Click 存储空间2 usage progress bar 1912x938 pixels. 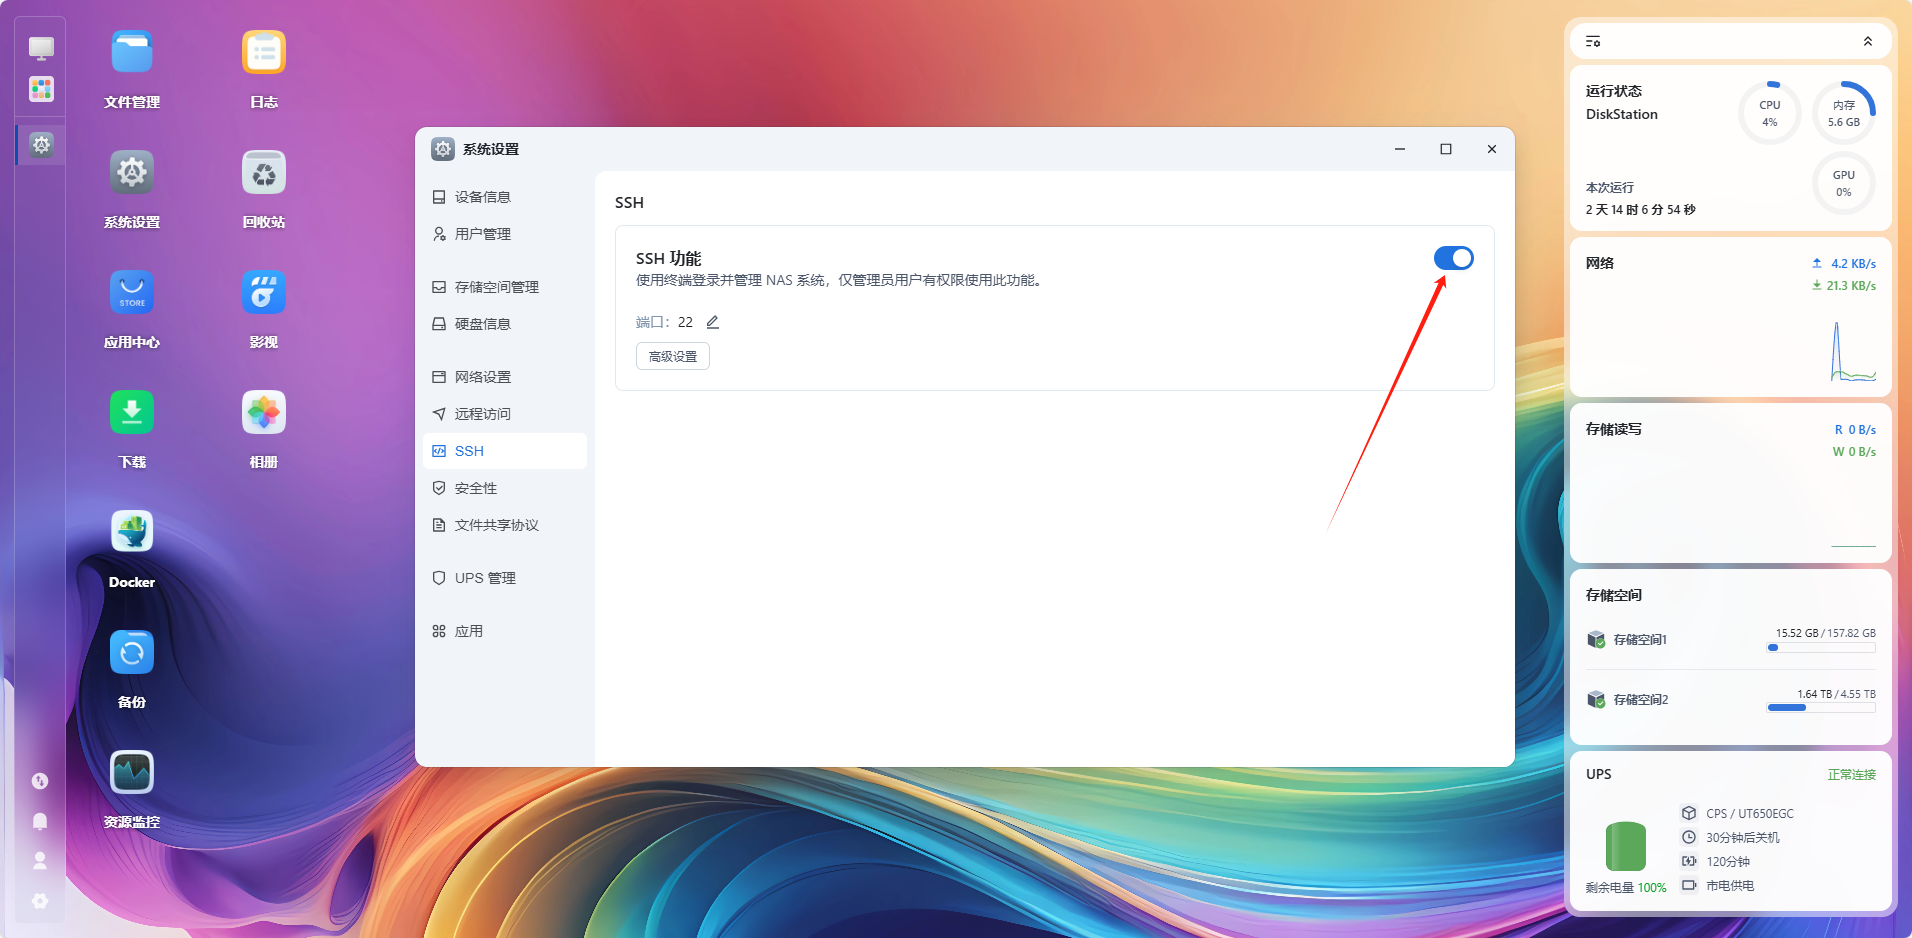pos(1821,707)
